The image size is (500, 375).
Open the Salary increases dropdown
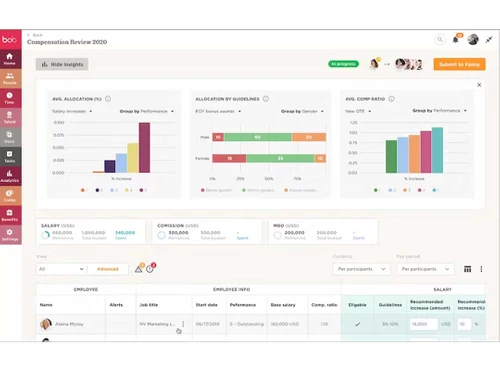pyautogui.click(x=72, y=111)
